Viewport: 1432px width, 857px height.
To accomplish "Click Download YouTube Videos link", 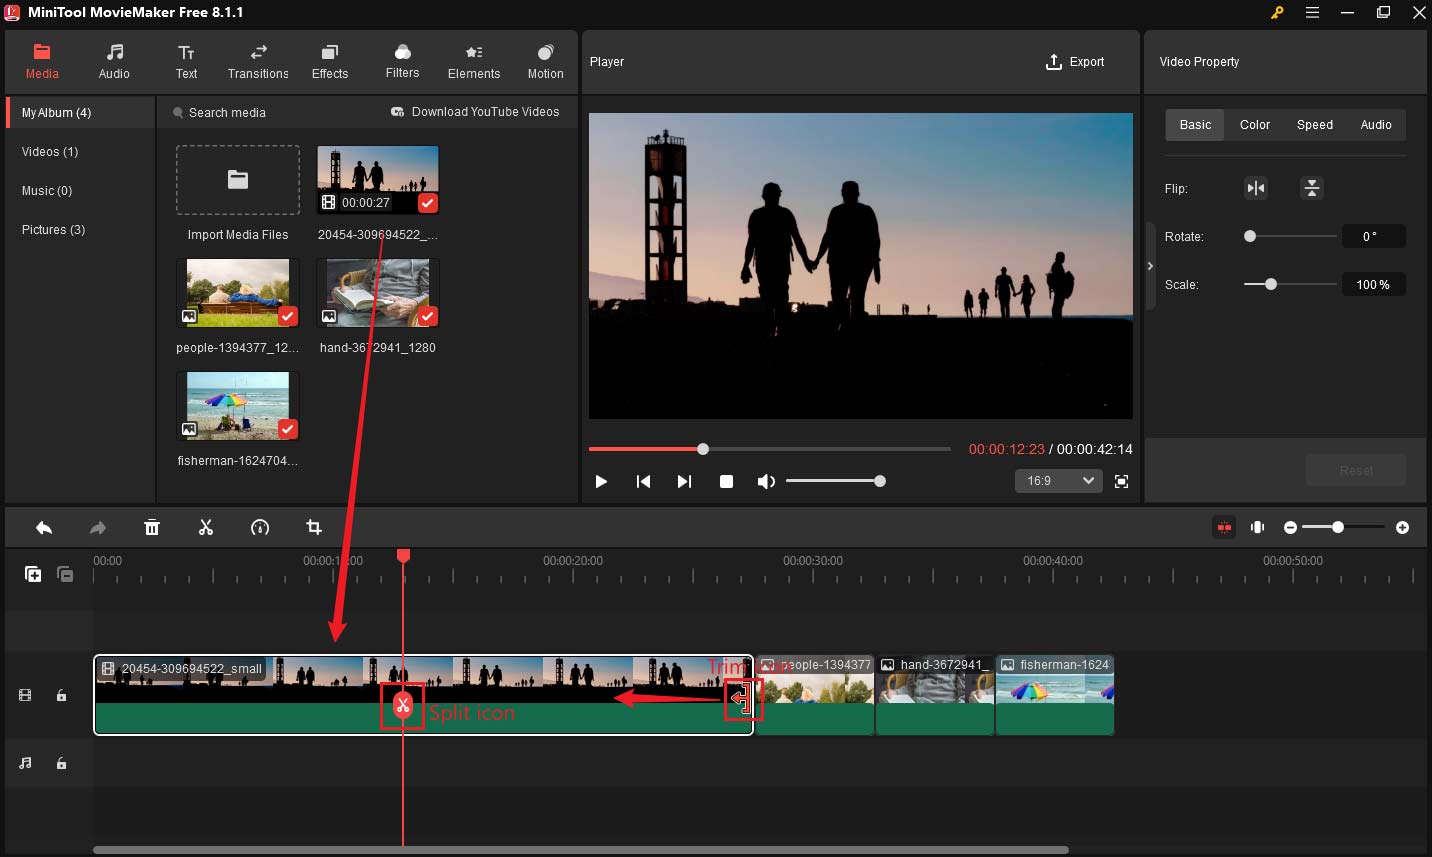I will (475, 112).
